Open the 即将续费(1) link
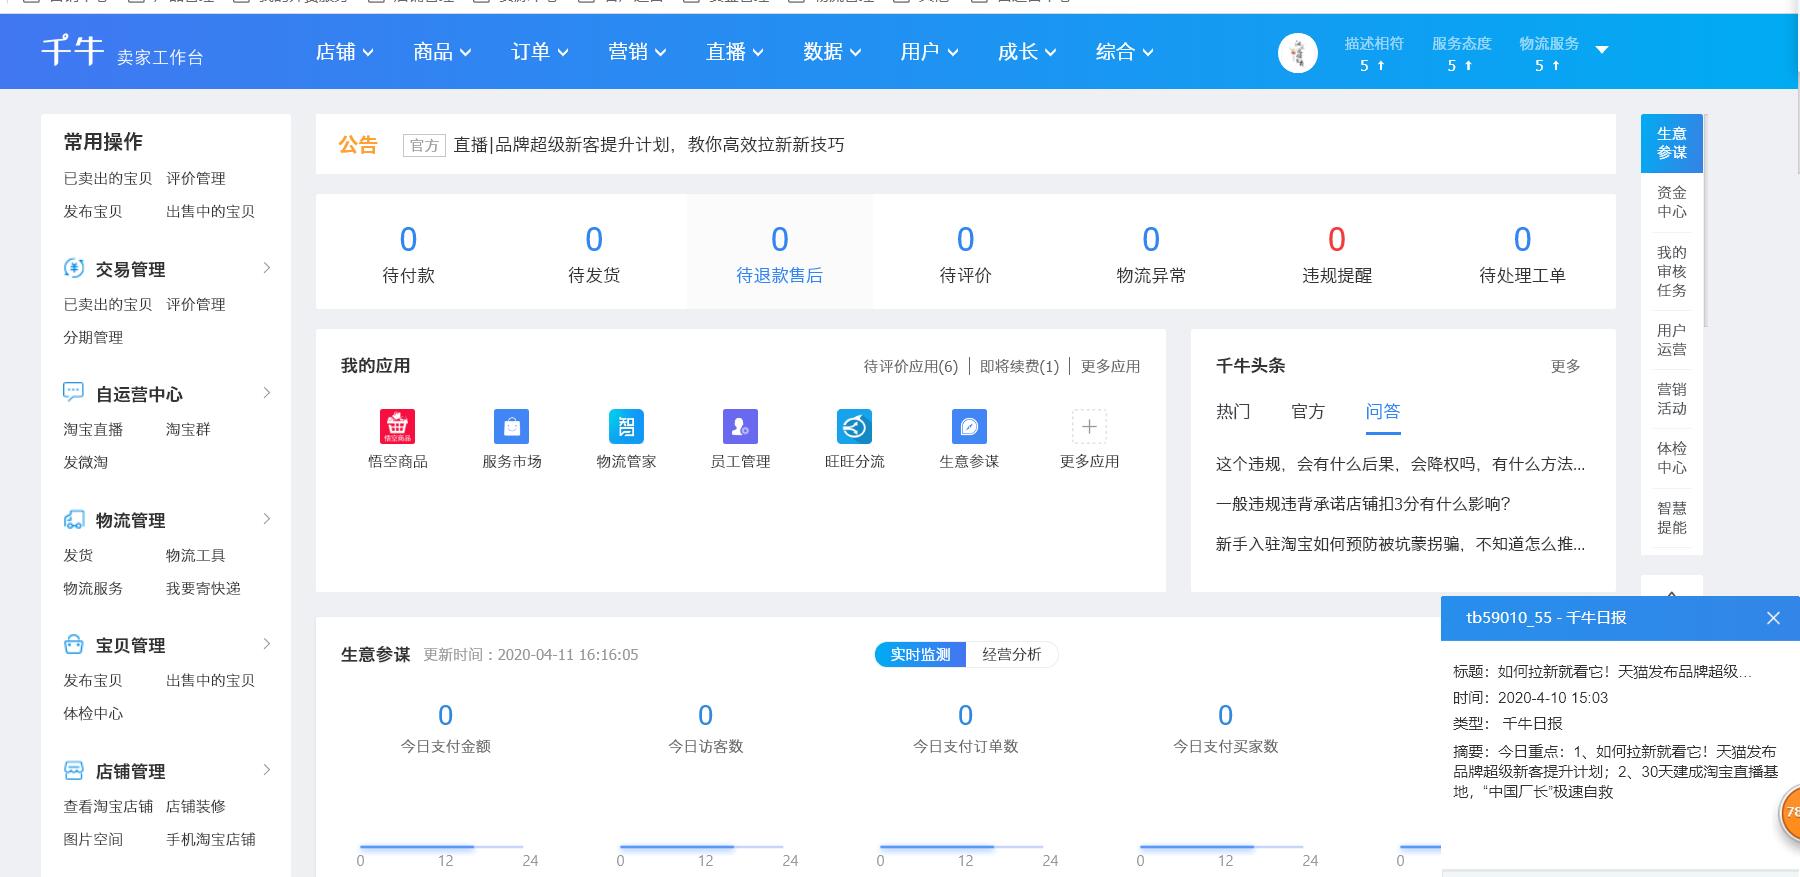The image size is (1800, 877). pyautogui.click(x=1019, y=366)
